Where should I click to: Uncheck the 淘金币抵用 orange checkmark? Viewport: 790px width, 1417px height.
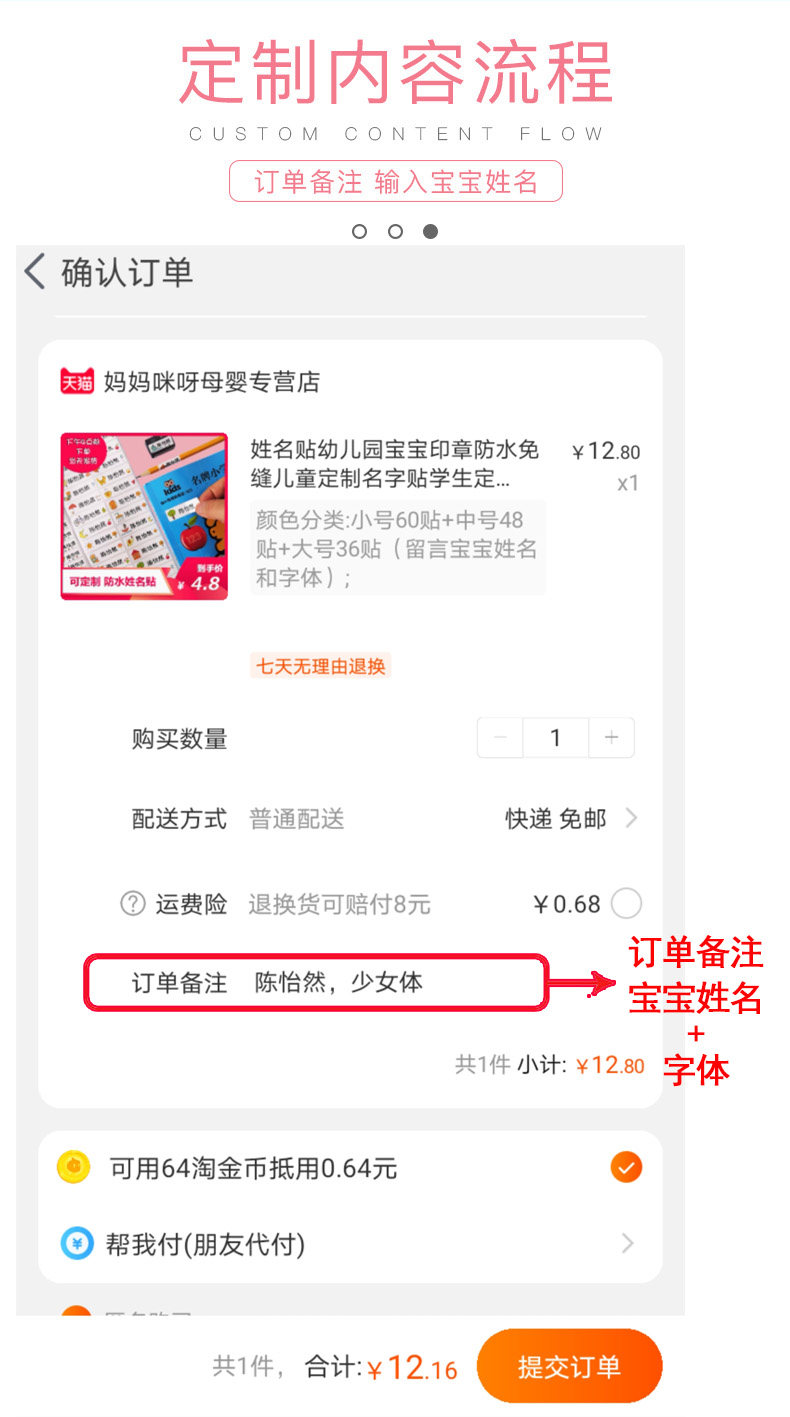click(x=626, y=1167)
